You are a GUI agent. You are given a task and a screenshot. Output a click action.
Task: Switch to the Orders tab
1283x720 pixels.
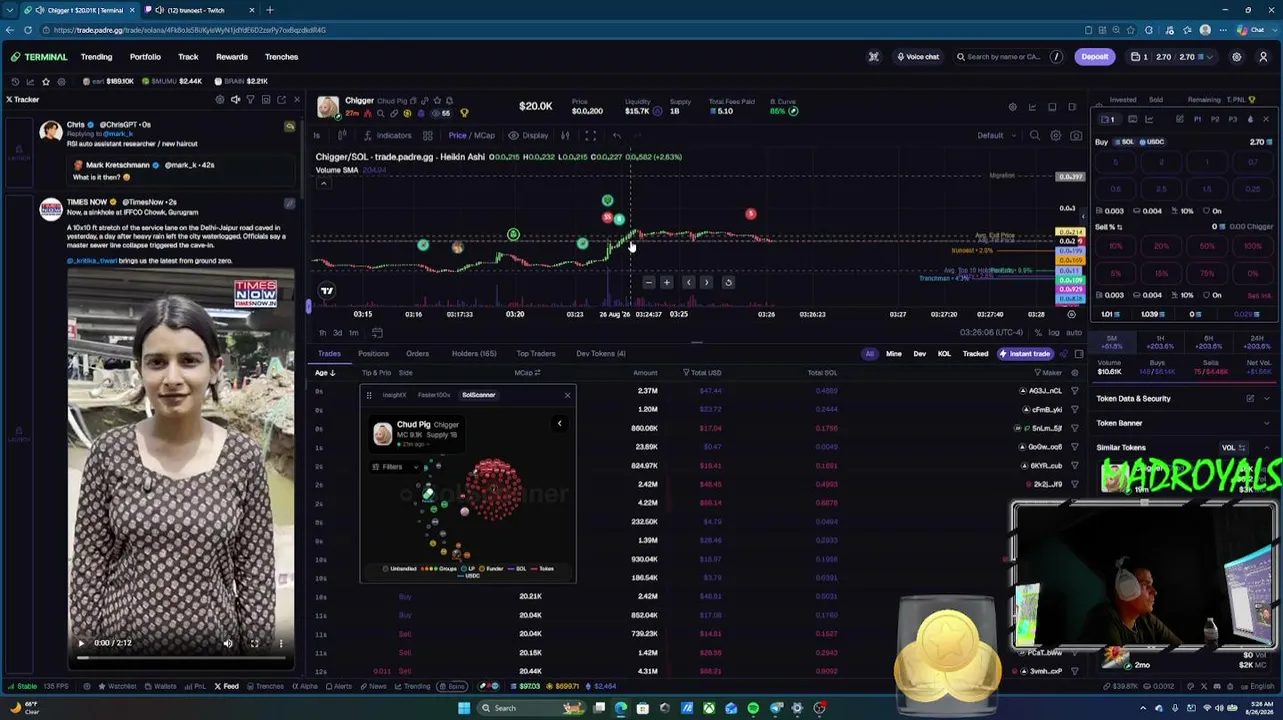(417, 353)
